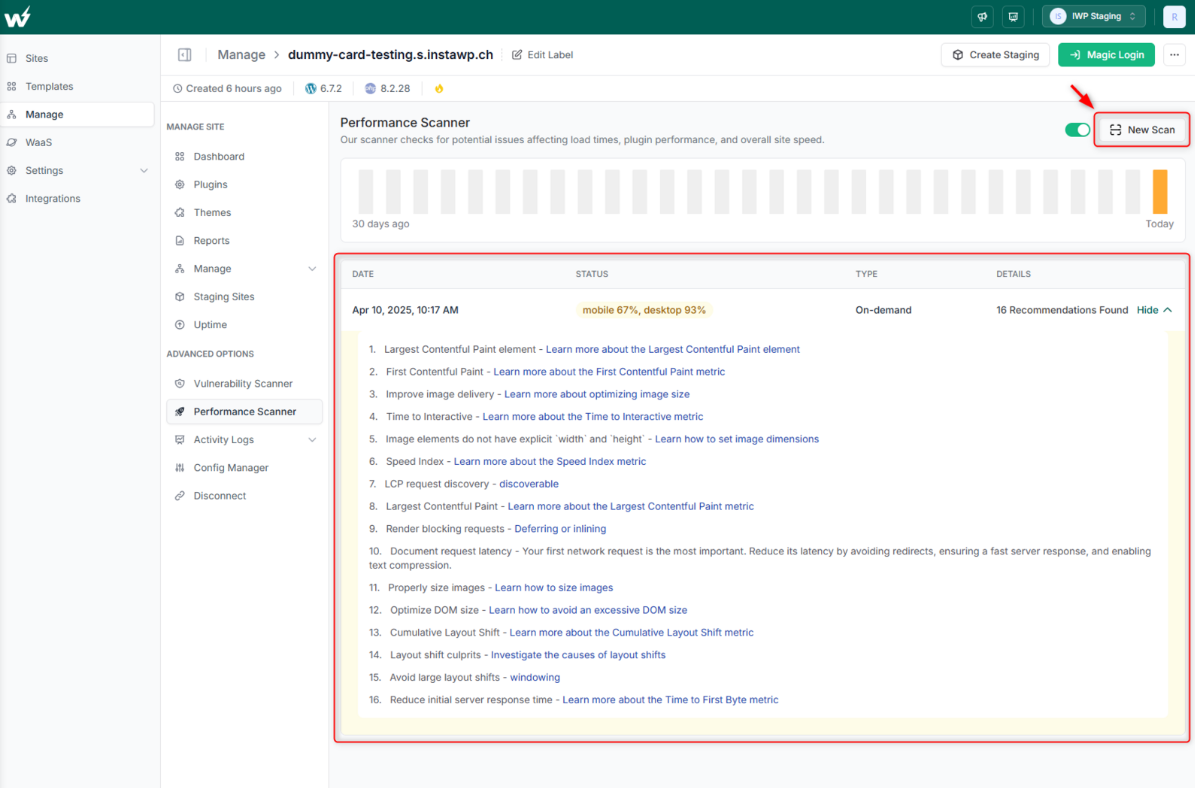
Task: Open link about Time to First Byte
Action: 670,700
